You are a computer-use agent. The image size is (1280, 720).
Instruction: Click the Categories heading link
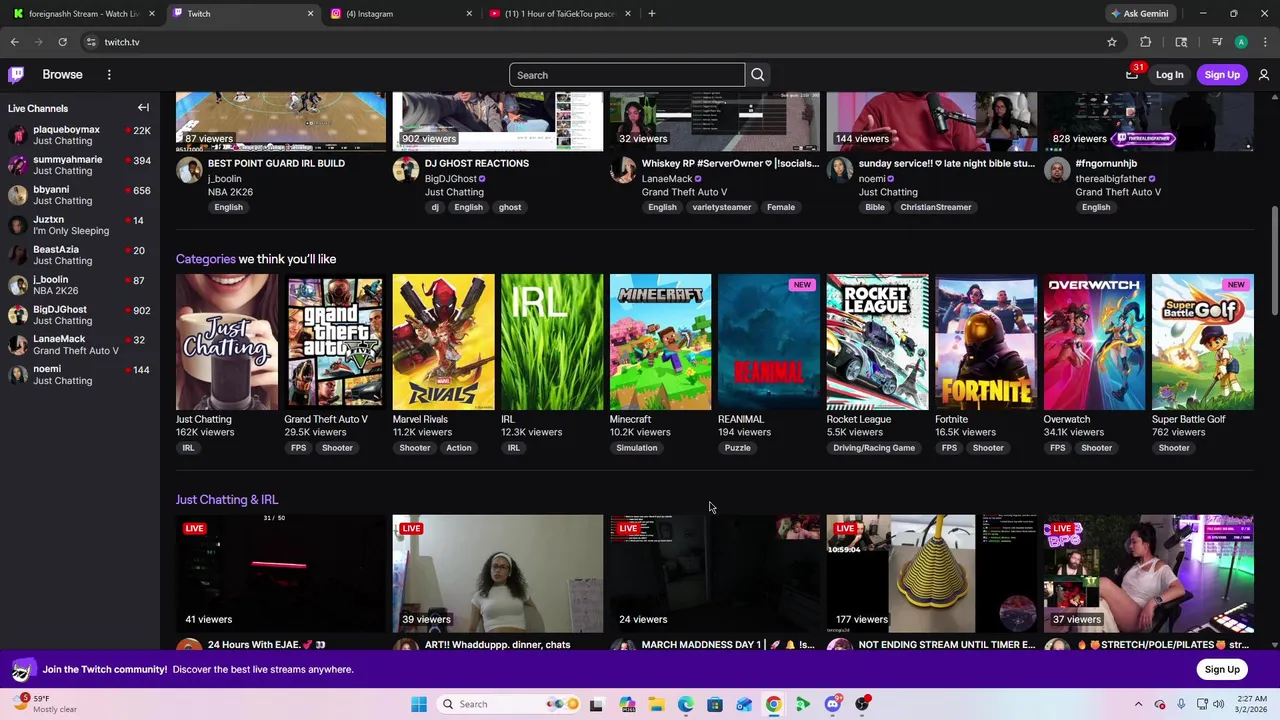tap(206, 259)
